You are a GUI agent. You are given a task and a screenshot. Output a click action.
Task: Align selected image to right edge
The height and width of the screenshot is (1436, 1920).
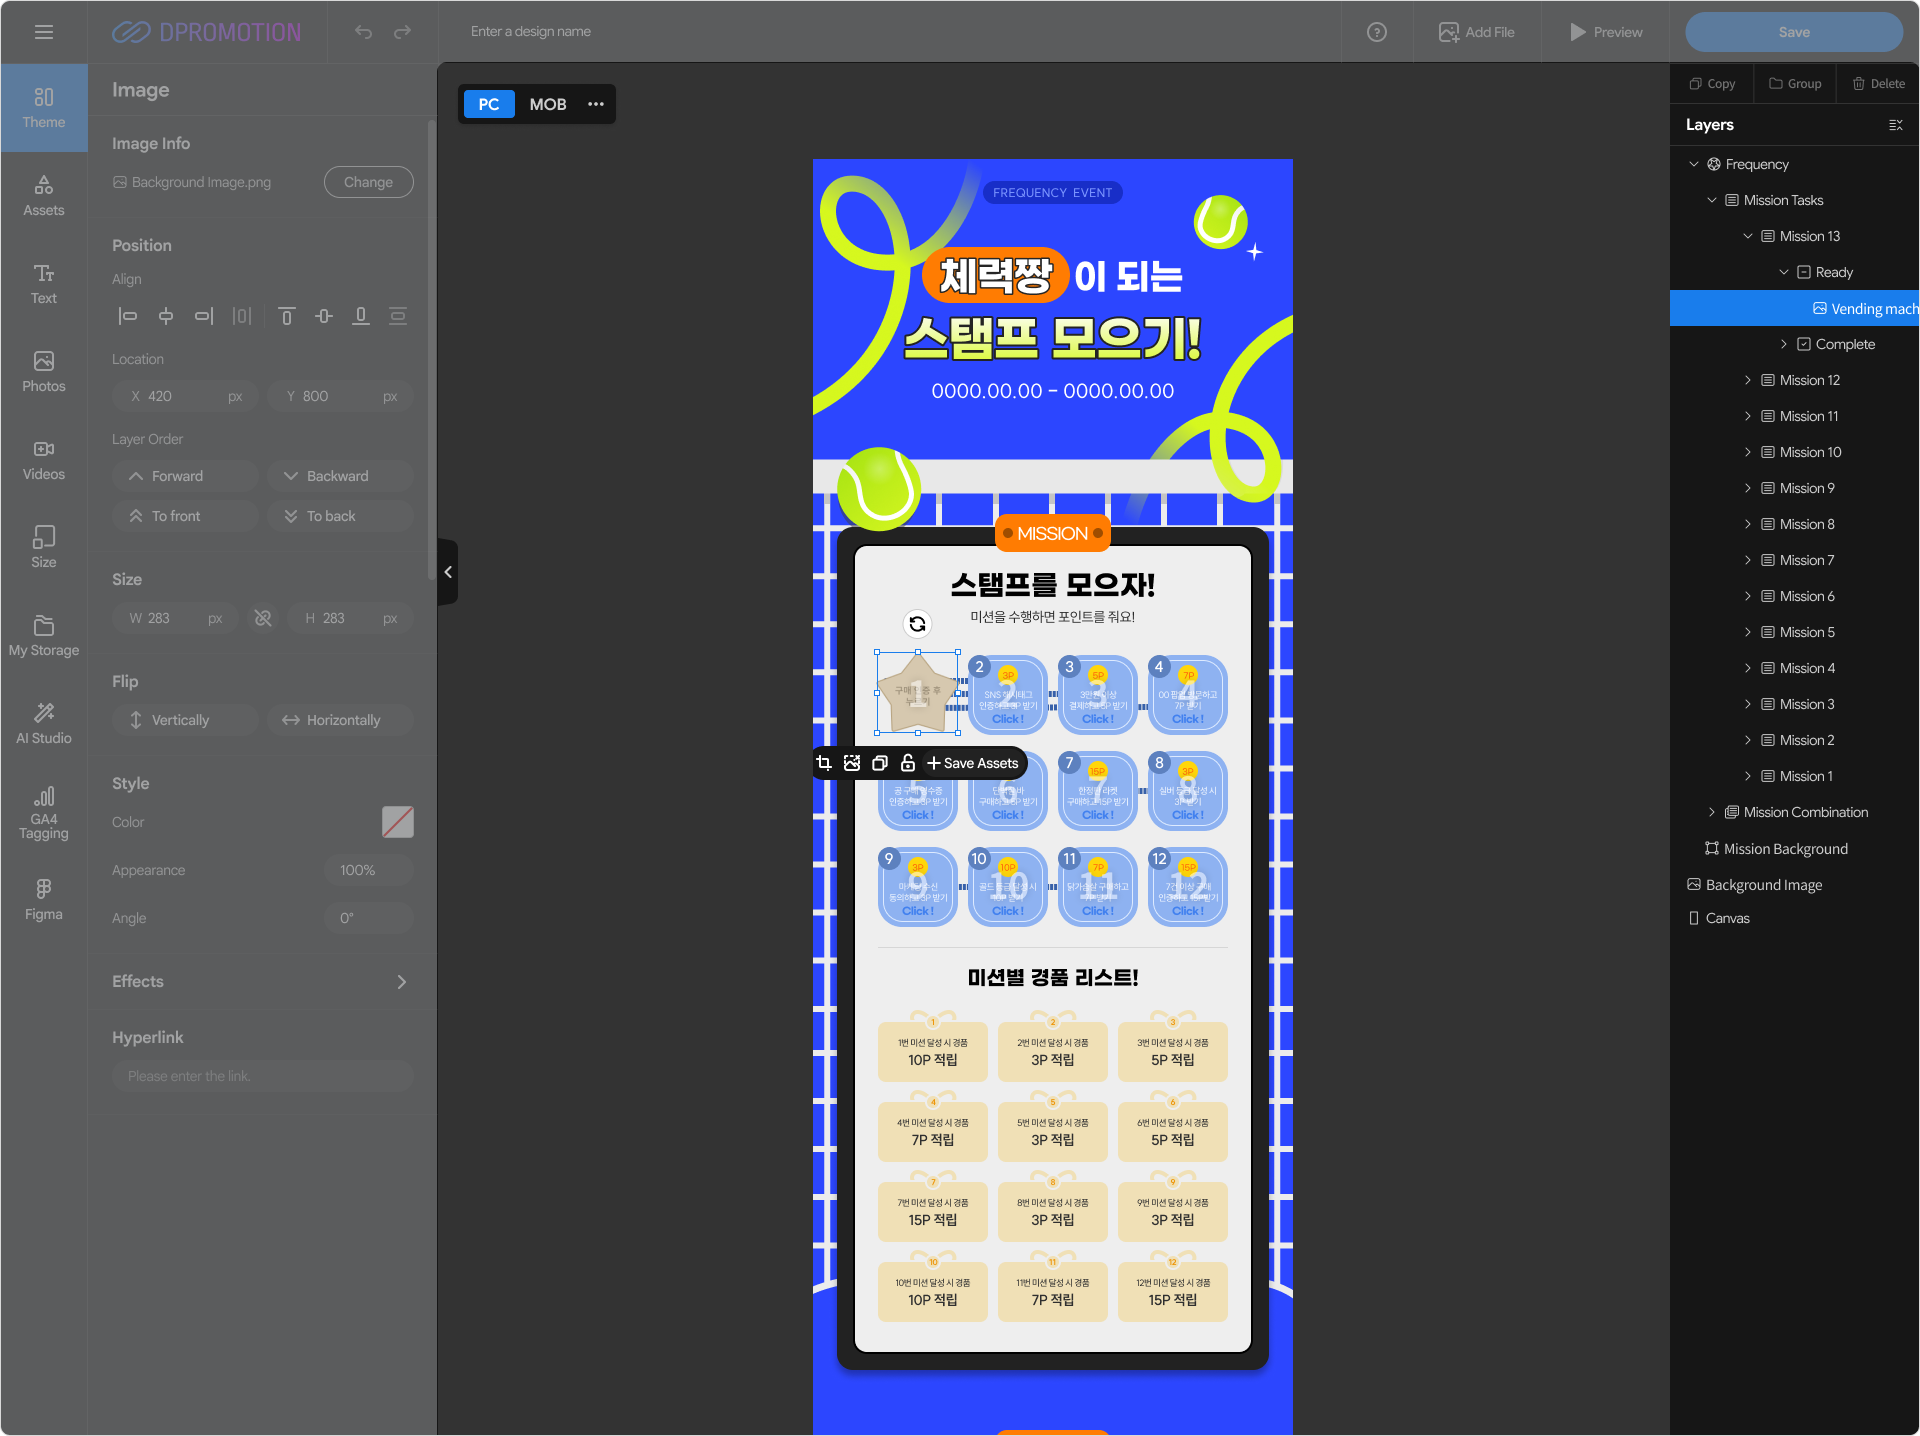click(x=204, y=316)
